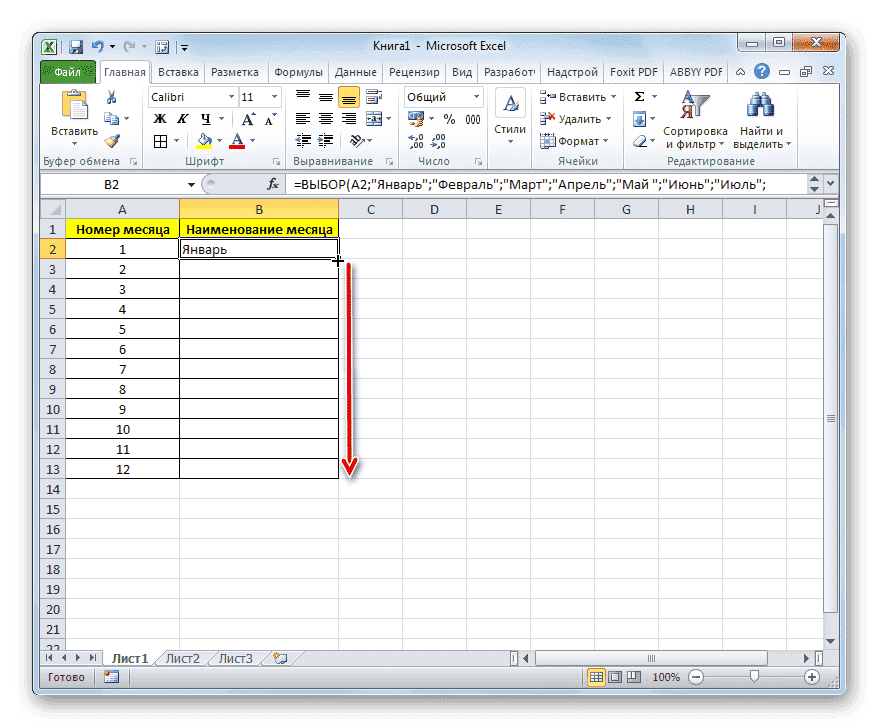The height and width of the screenshot is (728, 879).
Task: Click the AutoSum Σ icon
Action: (x=637, y=95)
